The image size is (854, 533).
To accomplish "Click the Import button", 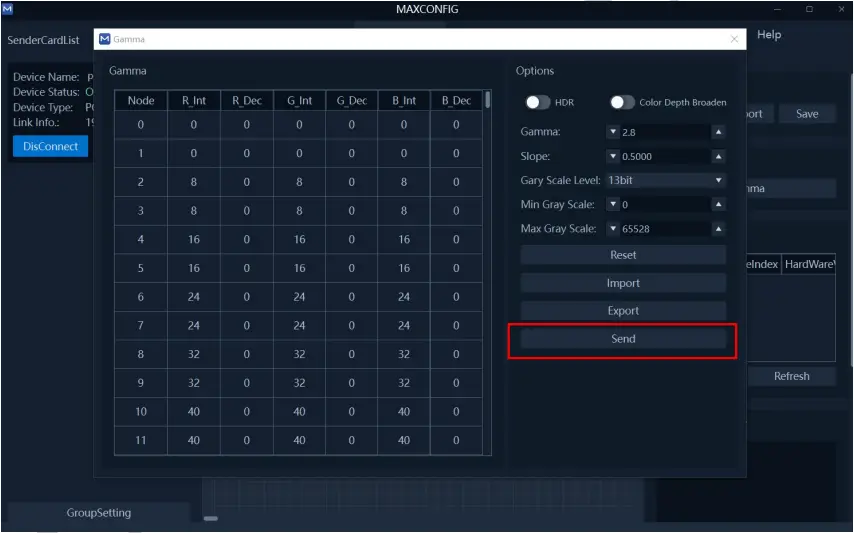I will [623, 283].
